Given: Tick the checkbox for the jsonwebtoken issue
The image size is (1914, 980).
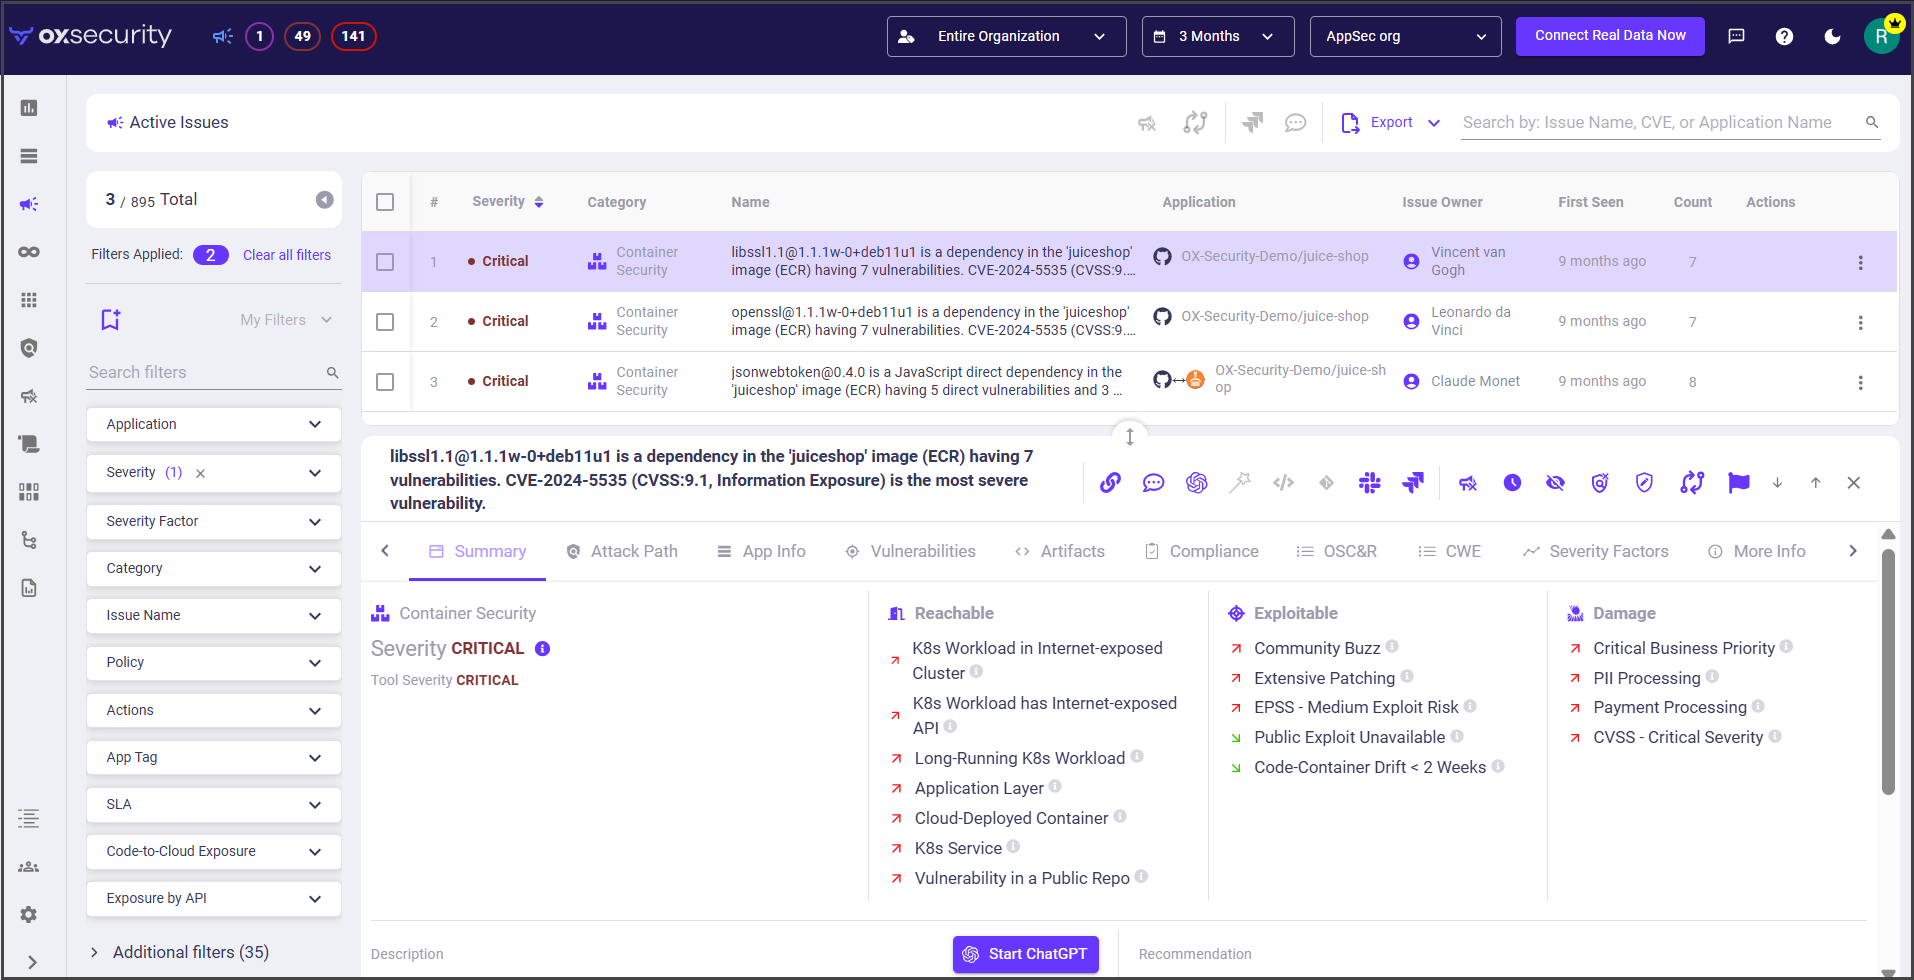Looking at the screenshot, I should pos(385,382).
